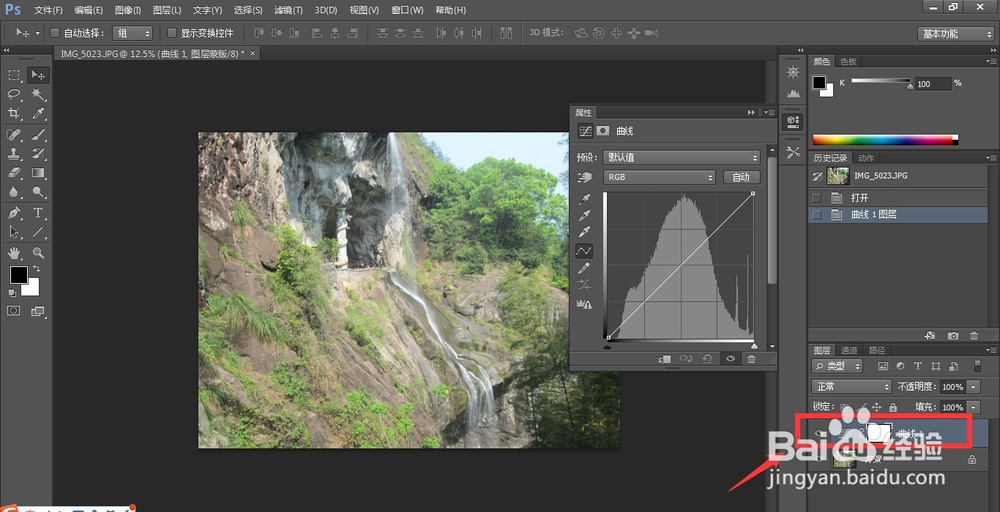
Task: Open the RGB channel dropdown
Action: 659,177
